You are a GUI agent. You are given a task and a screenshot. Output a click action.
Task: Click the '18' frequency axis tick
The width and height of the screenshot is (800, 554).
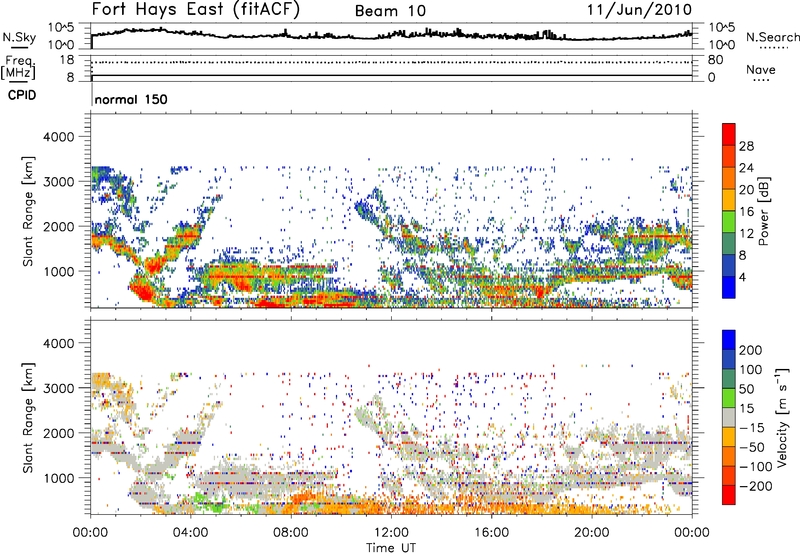click(x=67, y=60)
